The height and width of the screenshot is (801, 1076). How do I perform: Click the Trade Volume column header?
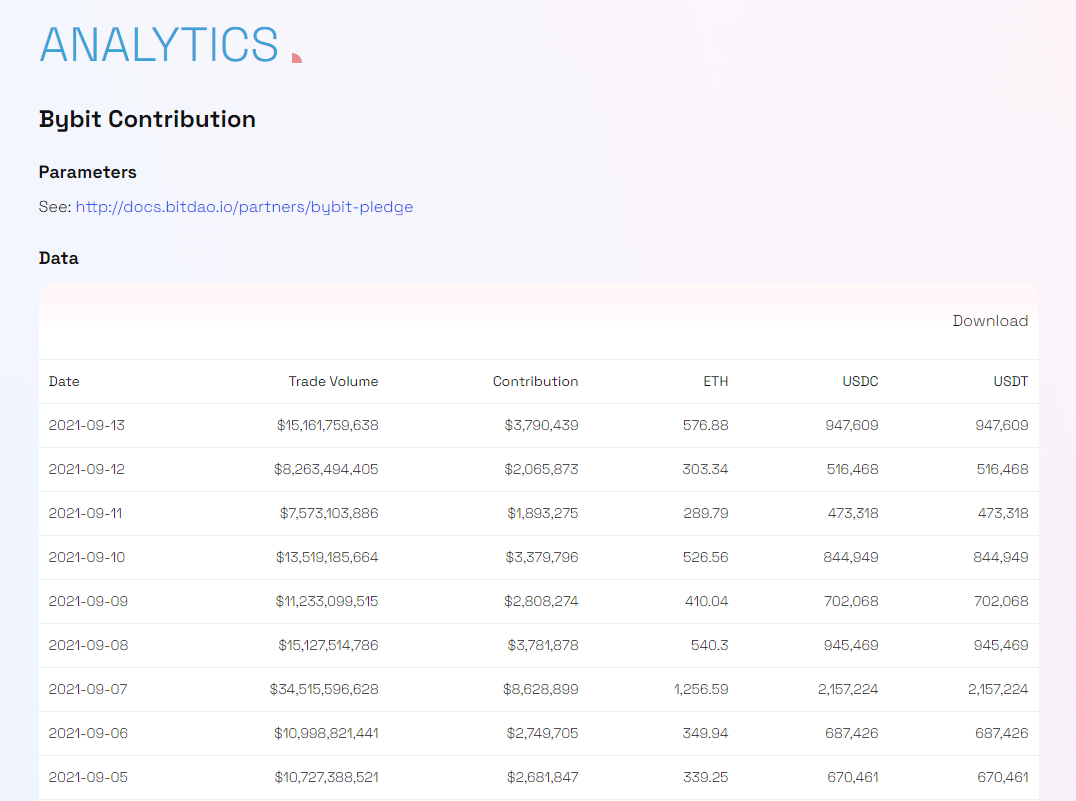click(333, 382)
